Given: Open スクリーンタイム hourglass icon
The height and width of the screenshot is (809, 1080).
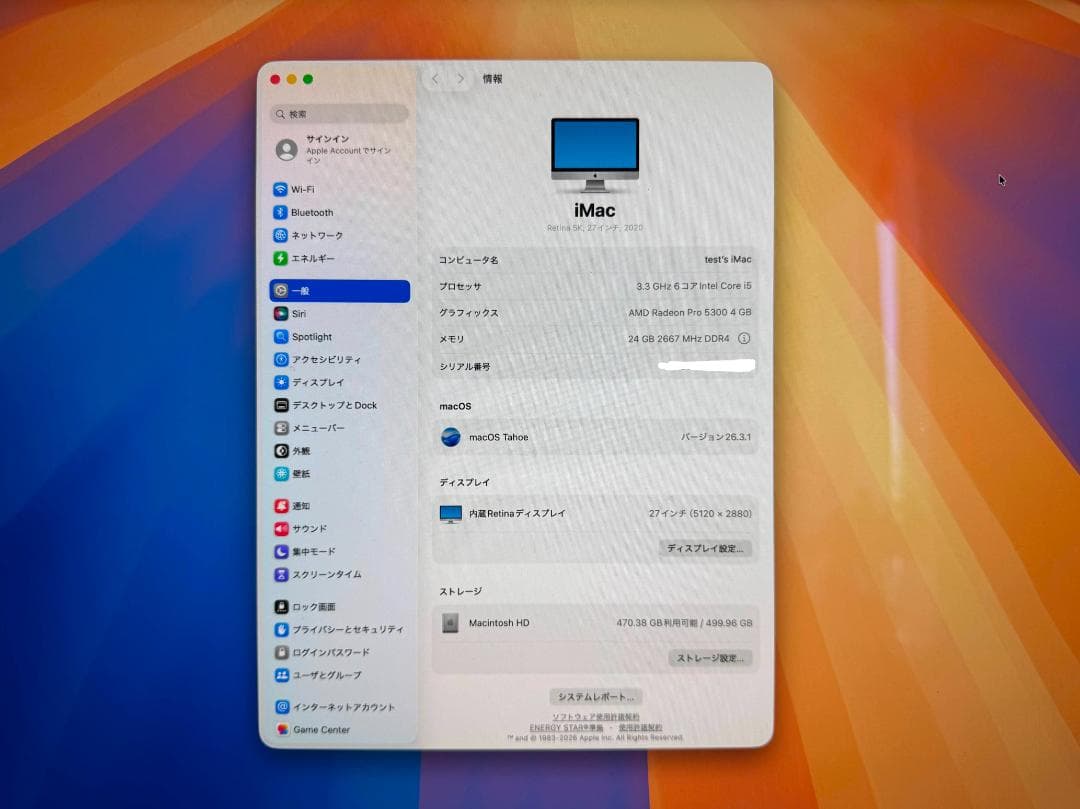Looking at the screenshot, I should pos(281,574).
